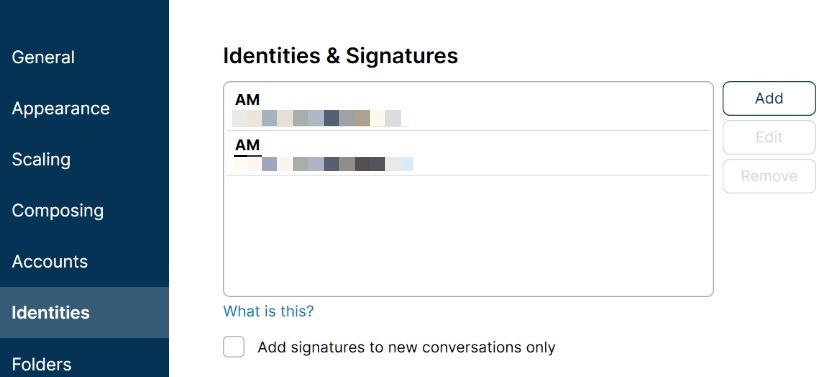Select the underlined second AM identity name
The height and width of the screenshot is (377, 817).
[247, 145]
